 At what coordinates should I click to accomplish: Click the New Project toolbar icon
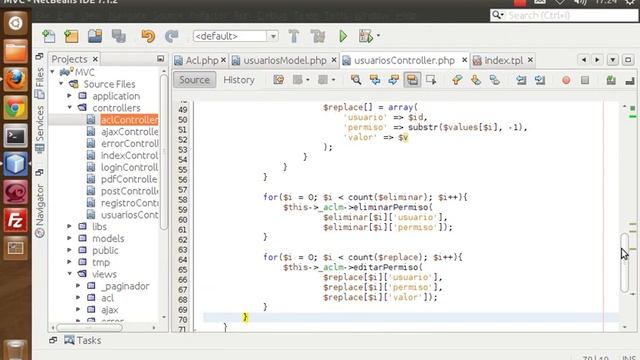coord(71,36)
